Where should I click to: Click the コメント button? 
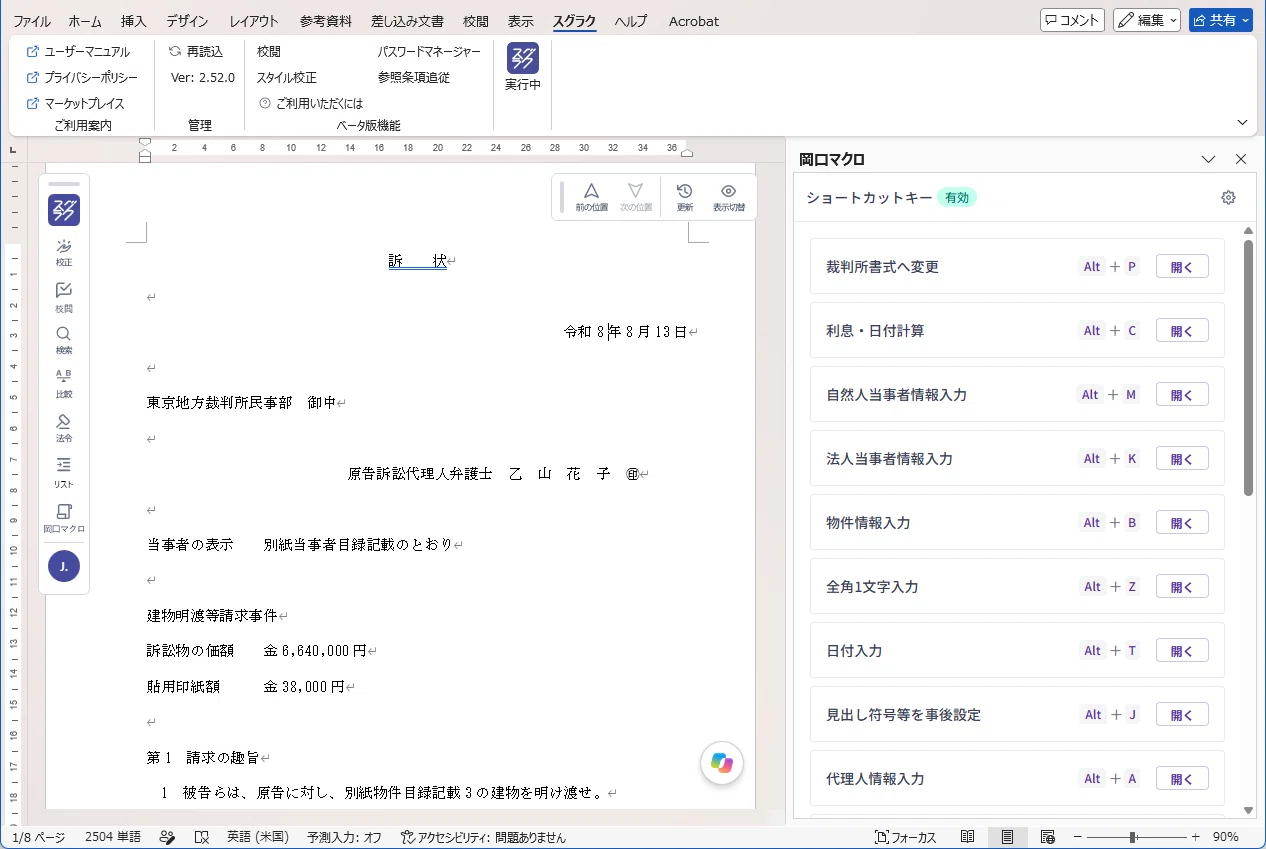(1072, 20)
